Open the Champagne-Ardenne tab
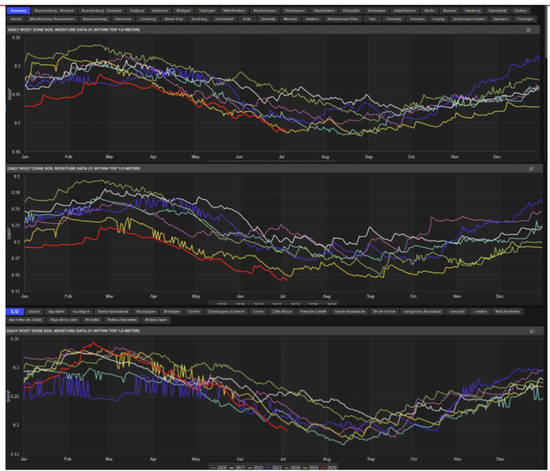550x471 pixels. (226, 311)
